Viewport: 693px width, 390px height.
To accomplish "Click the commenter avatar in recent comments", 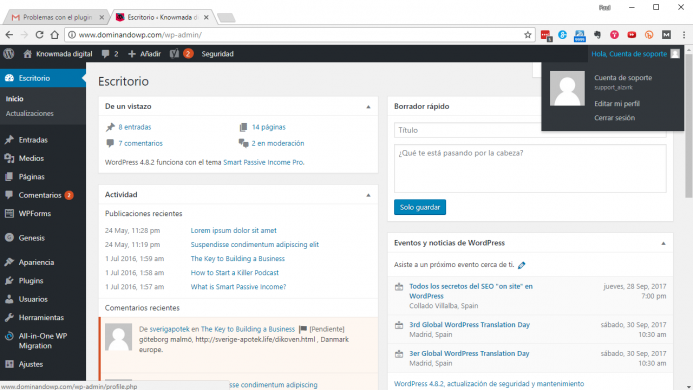I will [118, 337].
